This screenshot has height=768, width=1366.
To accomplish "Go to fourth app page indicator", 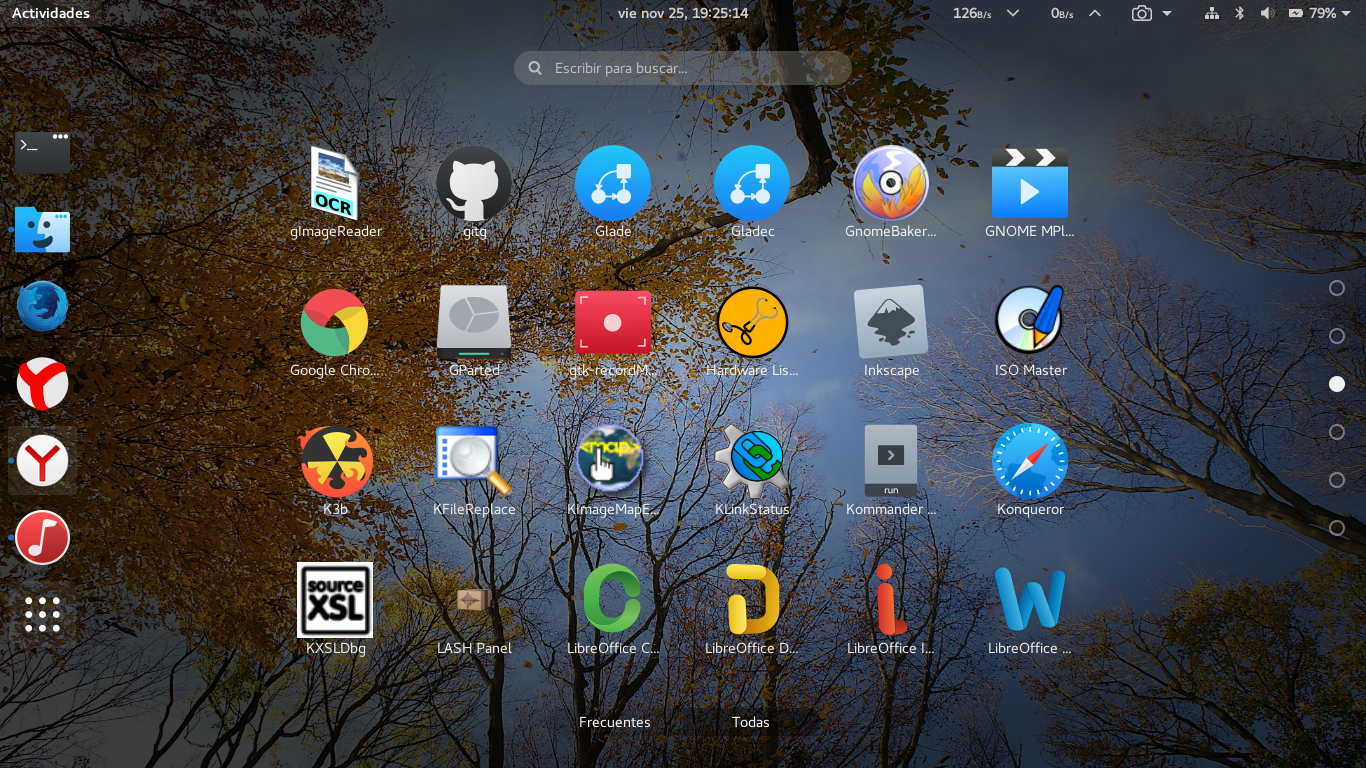I will (x=1337, y=432).
